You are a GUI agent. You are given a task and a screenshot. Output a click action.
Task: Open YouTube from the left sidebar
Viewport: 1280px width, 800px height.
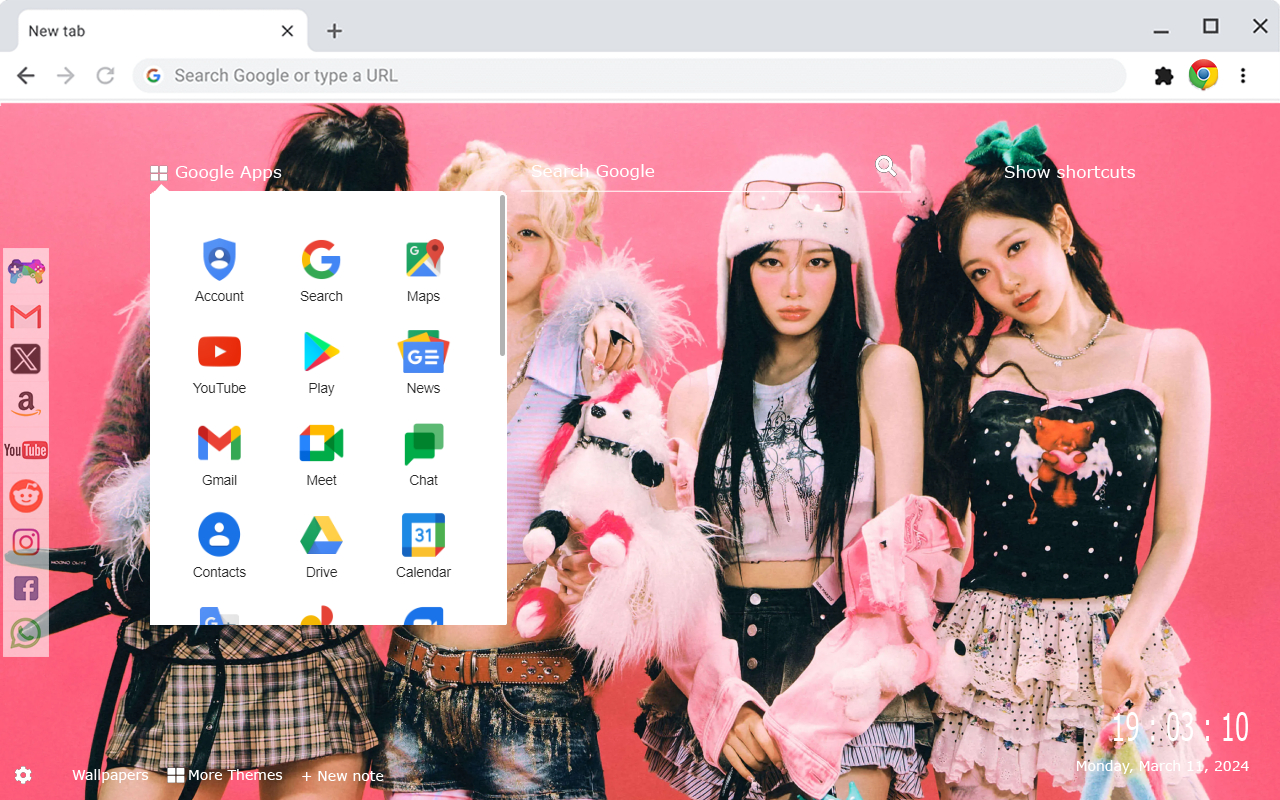[x=26, y=450]
